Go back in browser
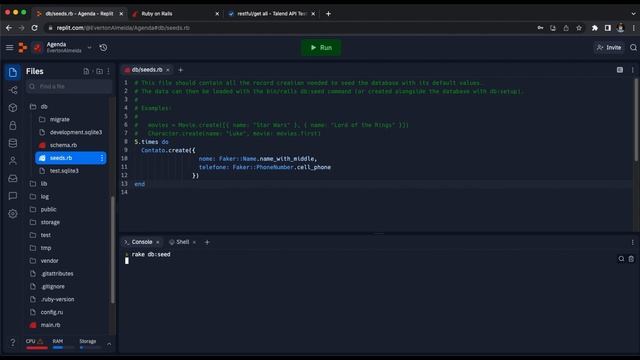The height and width of the screenshot is (360, 640). [x=9, y=28]
